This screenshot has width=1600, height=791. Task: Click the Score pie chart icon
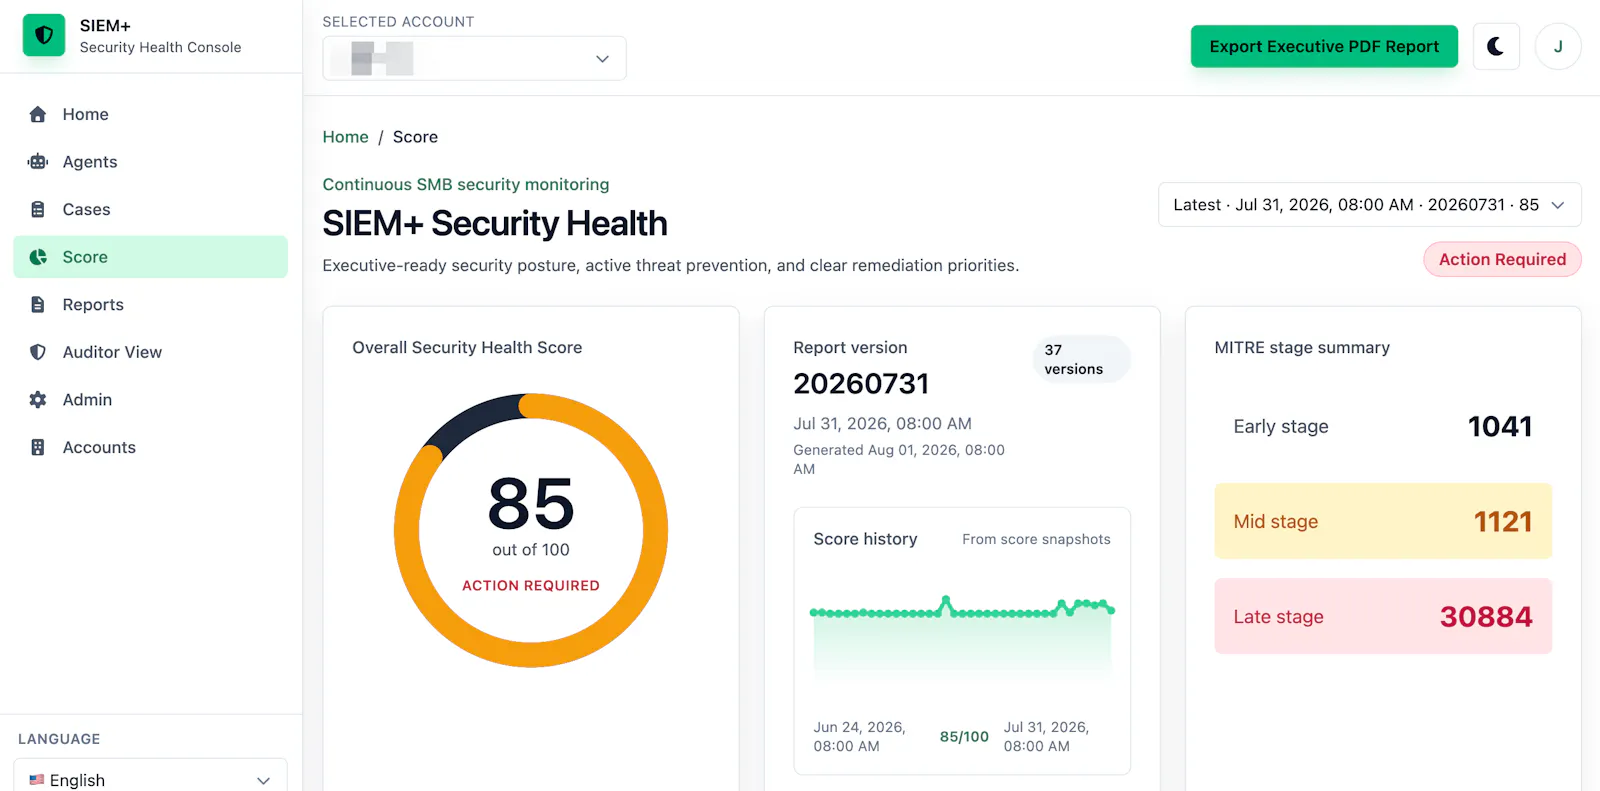(x=38, y=257)
